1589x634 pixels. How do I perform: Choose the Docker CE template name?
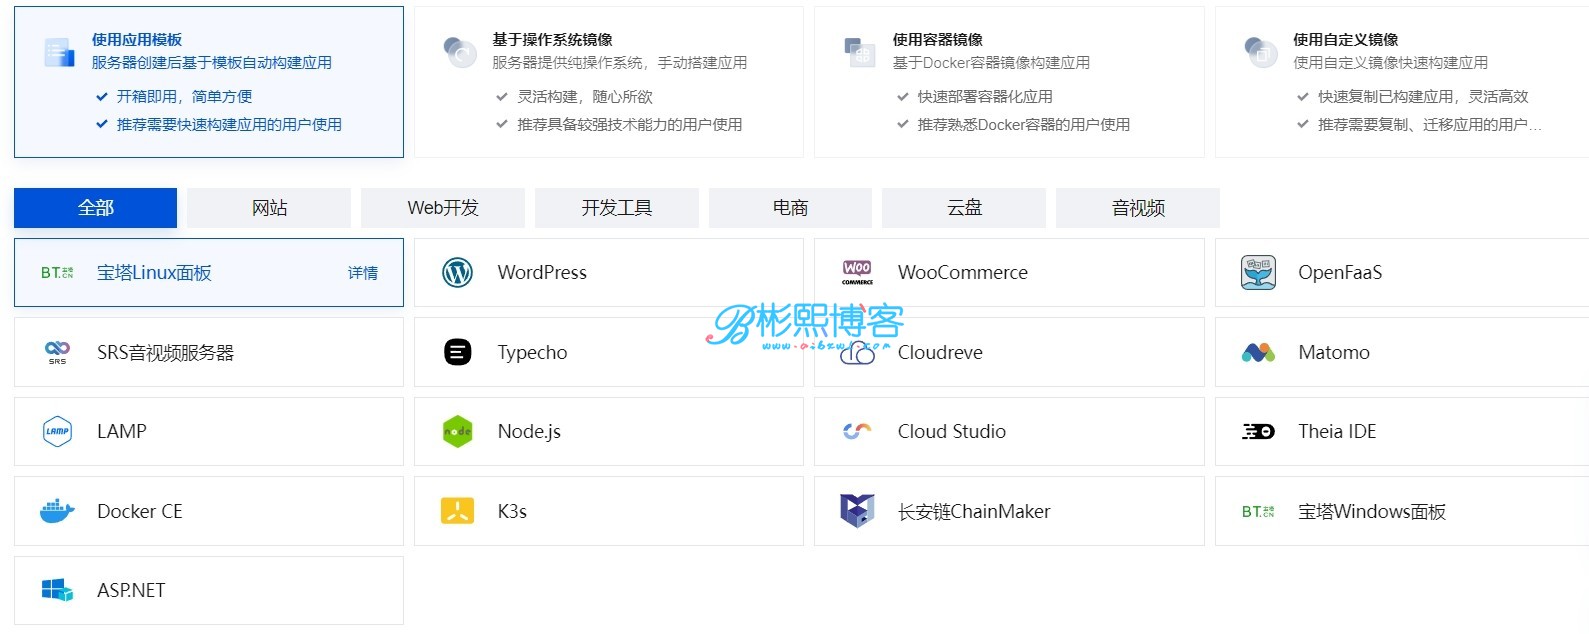(x=140, y=511)
